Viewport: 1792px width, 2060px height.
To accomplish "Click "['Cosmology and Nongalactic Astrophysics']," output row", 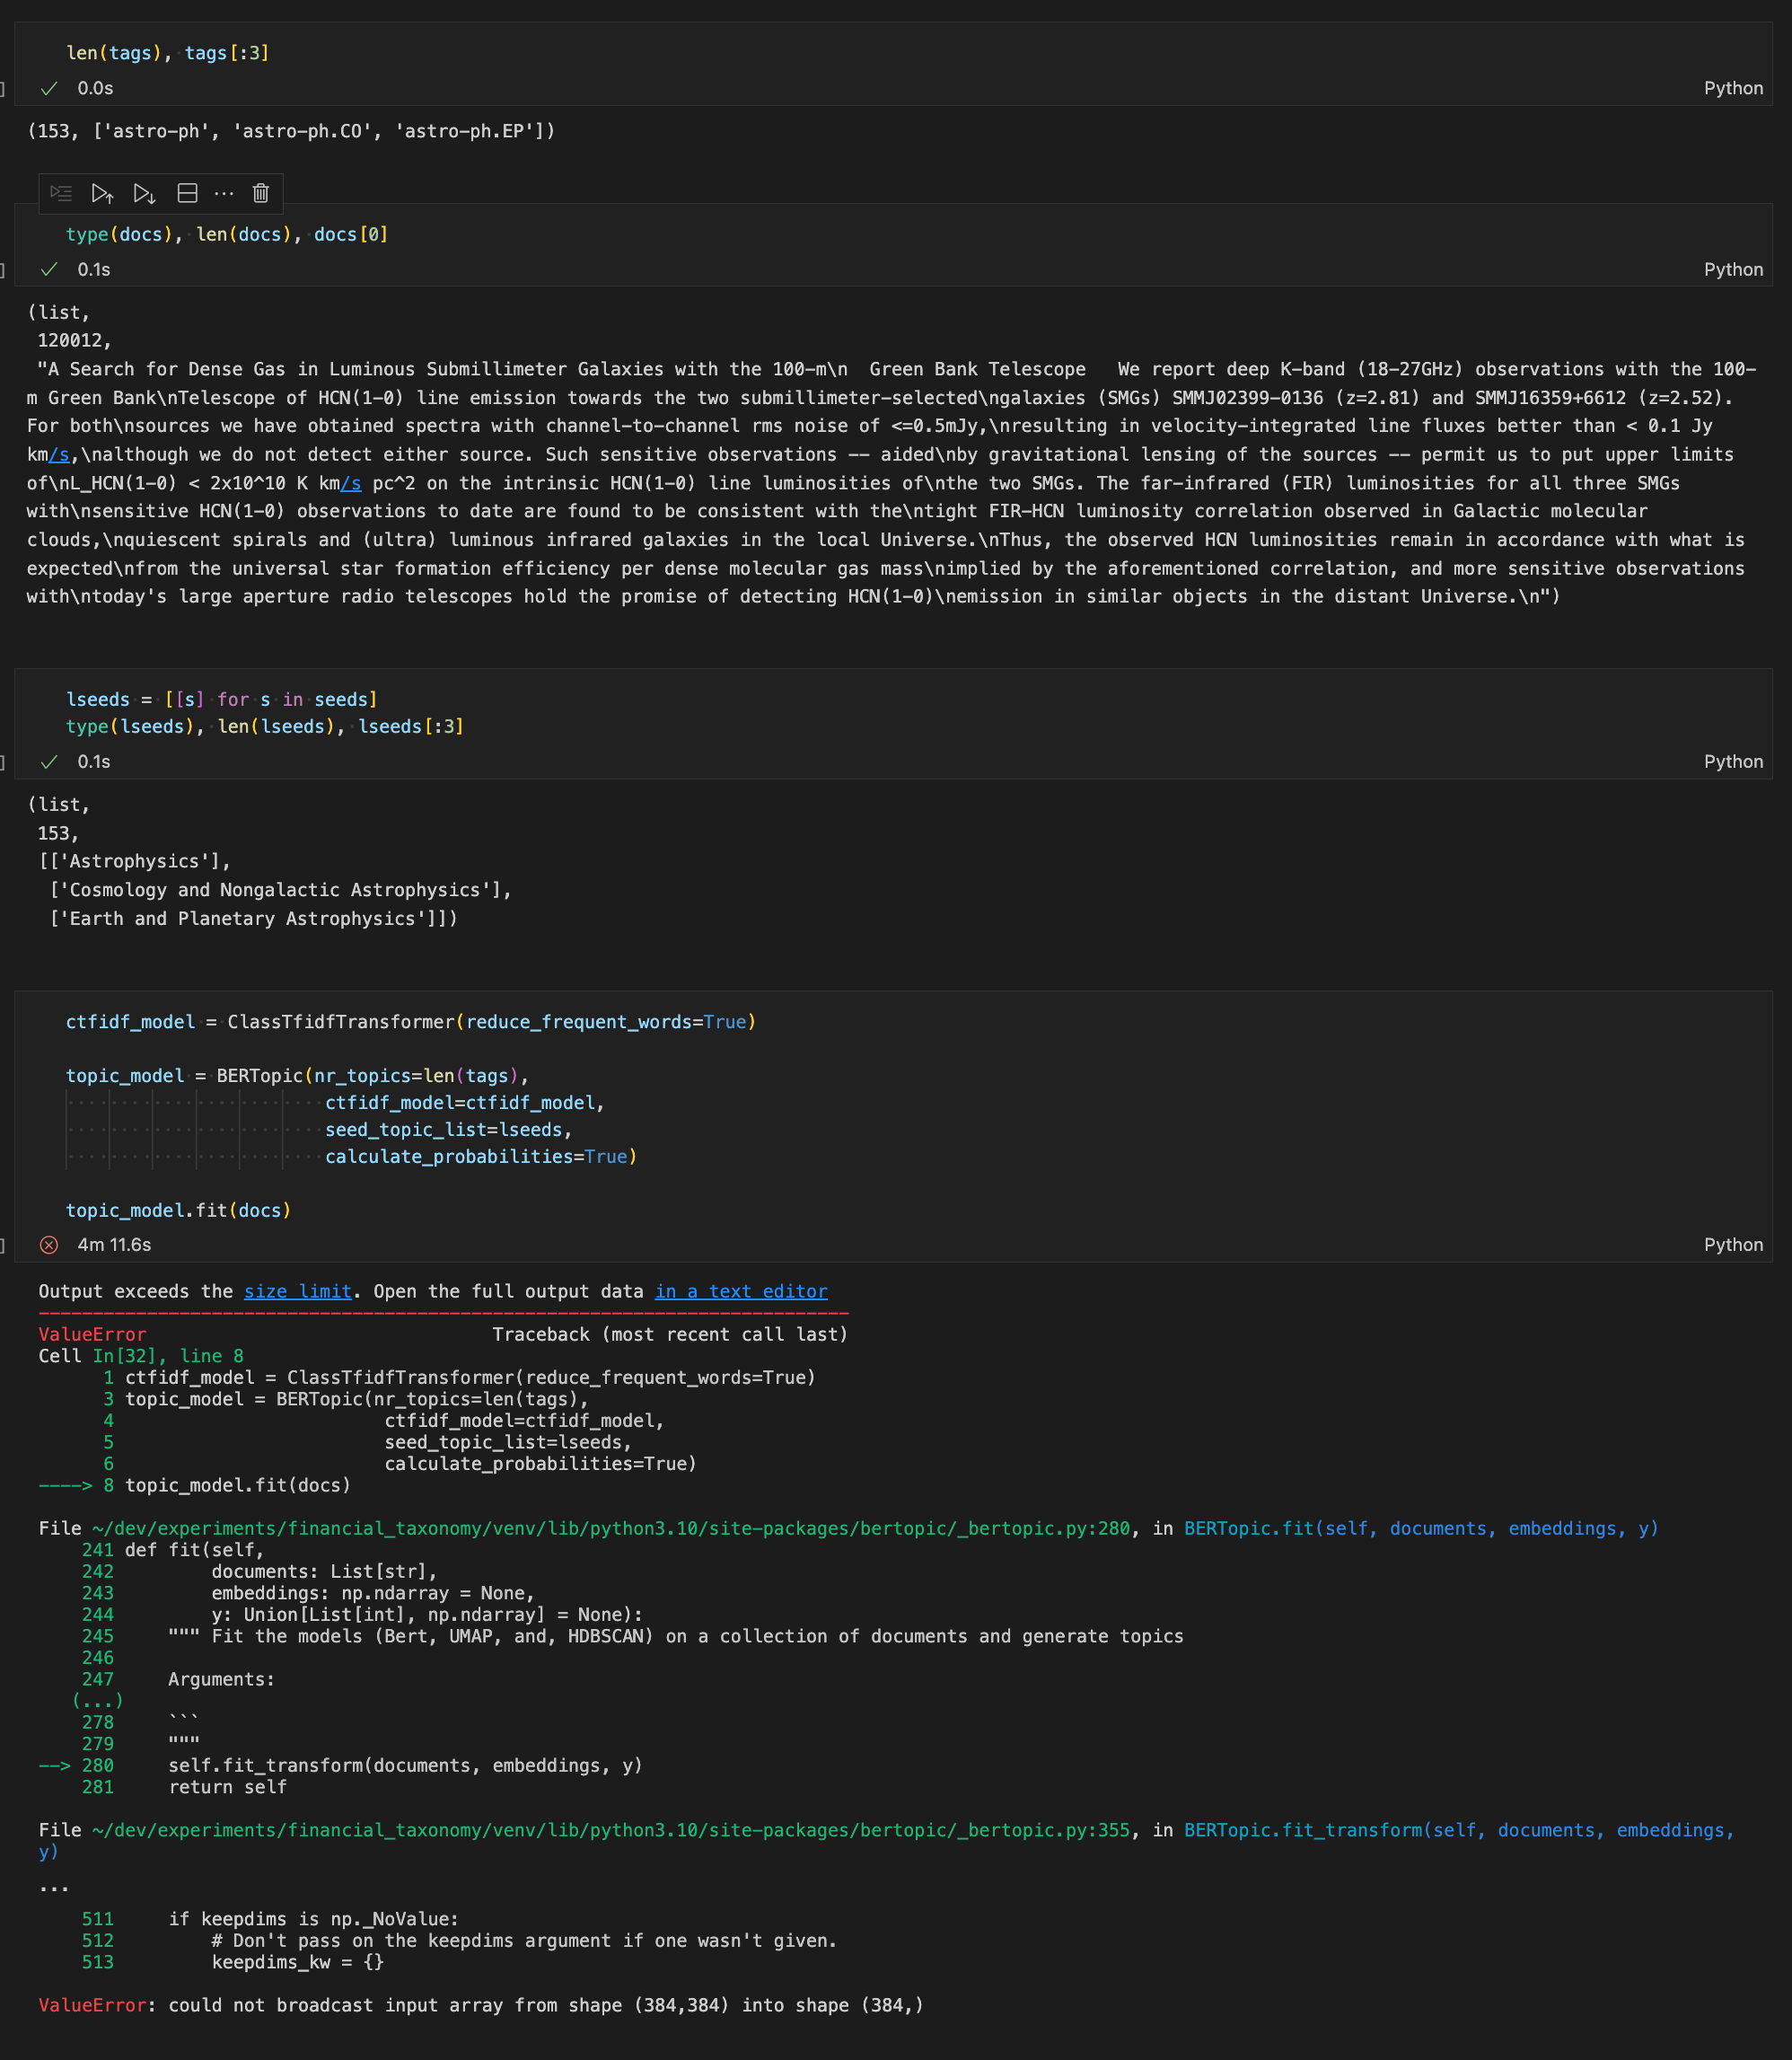I will point(281,890).
